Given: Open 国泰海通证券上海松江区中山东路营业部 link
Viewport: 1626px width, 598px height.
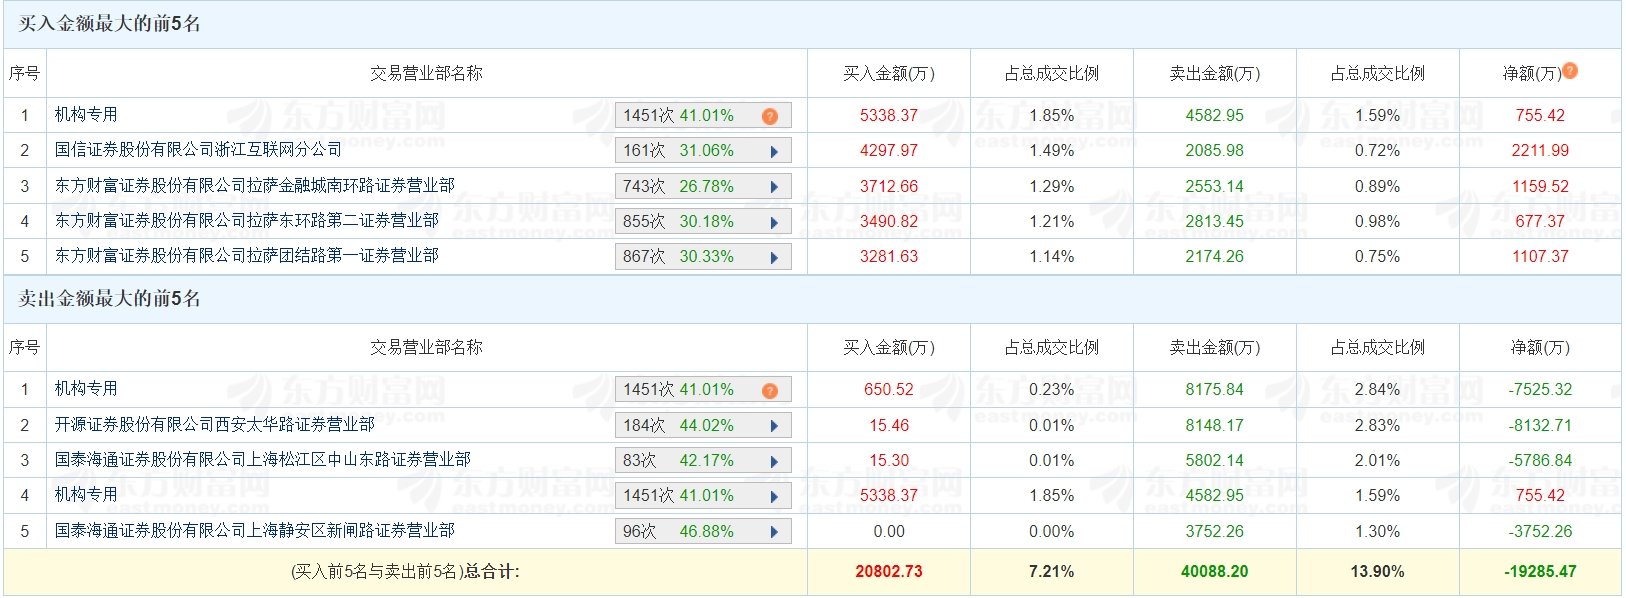Looking at the screenshot, I should click(x=262, y=460).
